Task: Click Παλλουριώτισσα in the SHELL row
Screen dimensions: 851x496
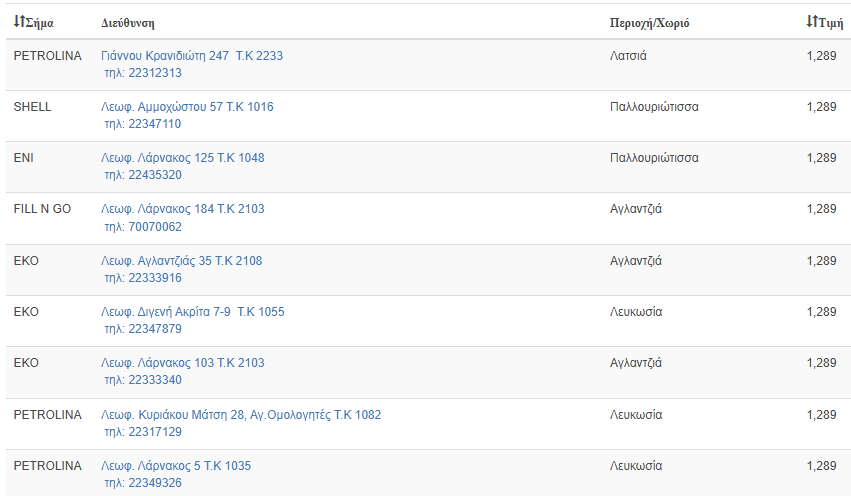Action: coord(654,107)
